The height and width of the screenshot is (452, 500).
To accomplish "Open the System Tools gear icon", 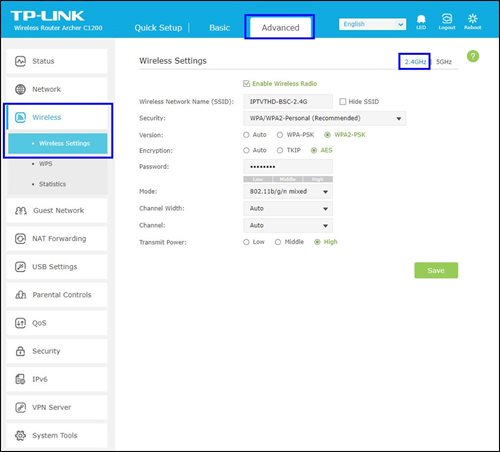I will point(20,435).
